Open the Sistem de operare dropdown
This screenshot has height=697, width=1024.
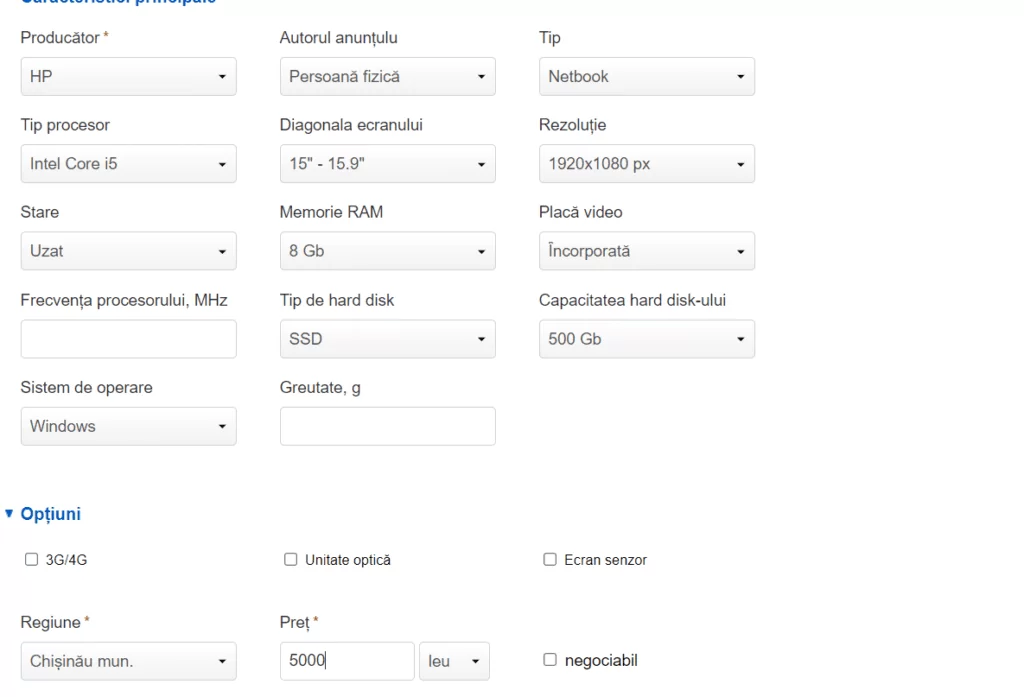click(x=129, y=427)
